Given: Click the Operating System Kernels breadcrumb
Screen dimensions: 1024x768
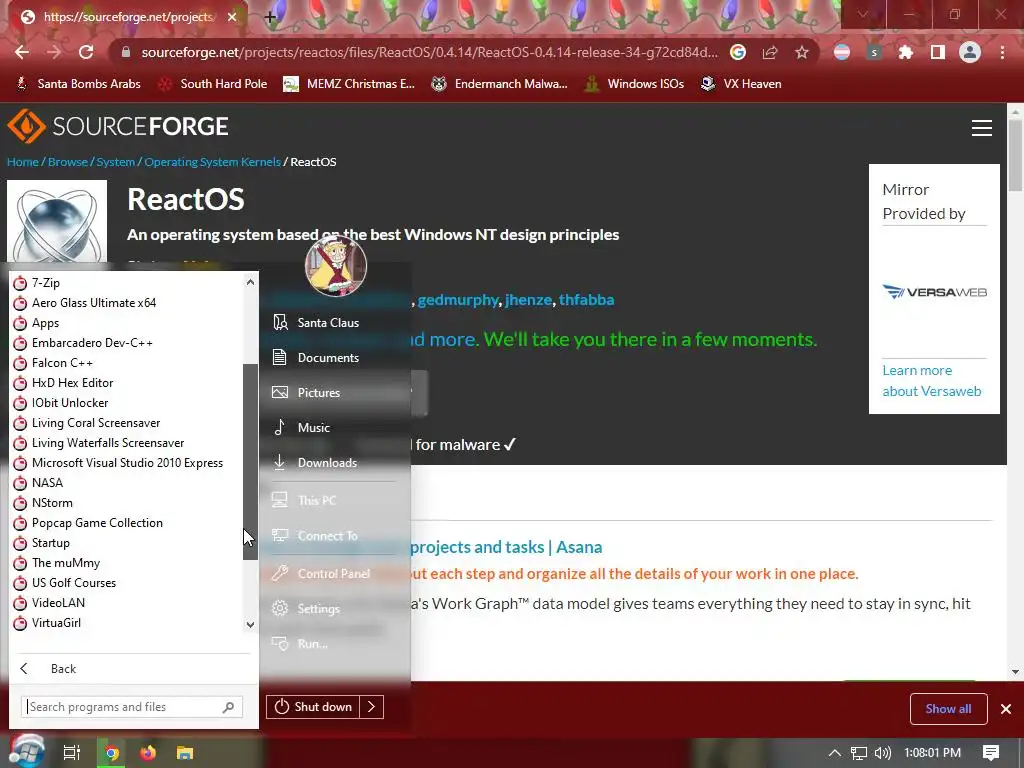Looking at the screenshot, I should 212,162.
